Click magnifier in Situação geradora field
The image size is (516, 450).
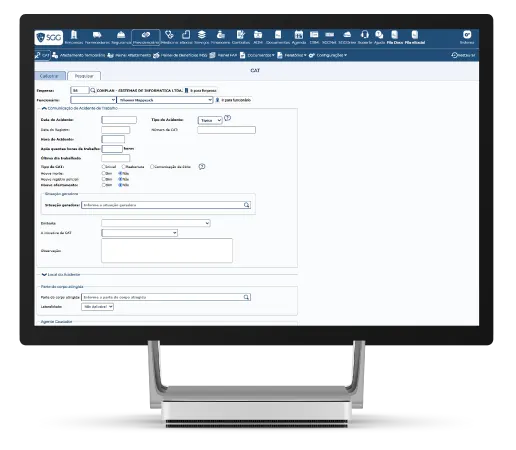246,205
